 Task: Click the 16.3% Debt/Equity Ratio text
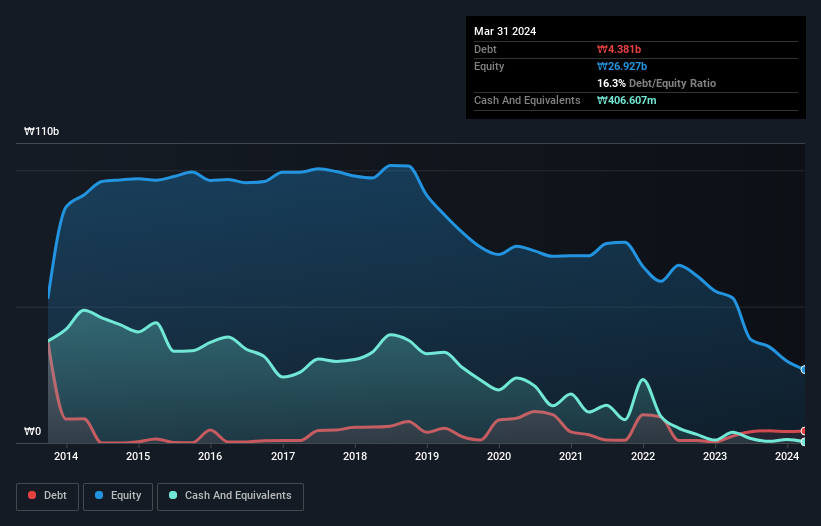pos(657,83)
